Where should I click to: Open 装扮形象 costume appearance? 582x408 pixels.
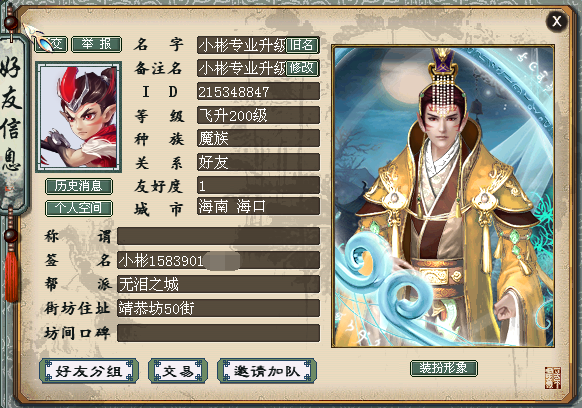pos(444,368)
